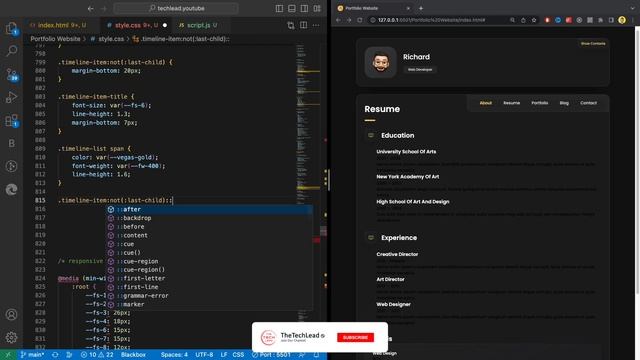This screenshot has width=640, height=360.
Task: Go to About nav link
Action: coord(485,103)
